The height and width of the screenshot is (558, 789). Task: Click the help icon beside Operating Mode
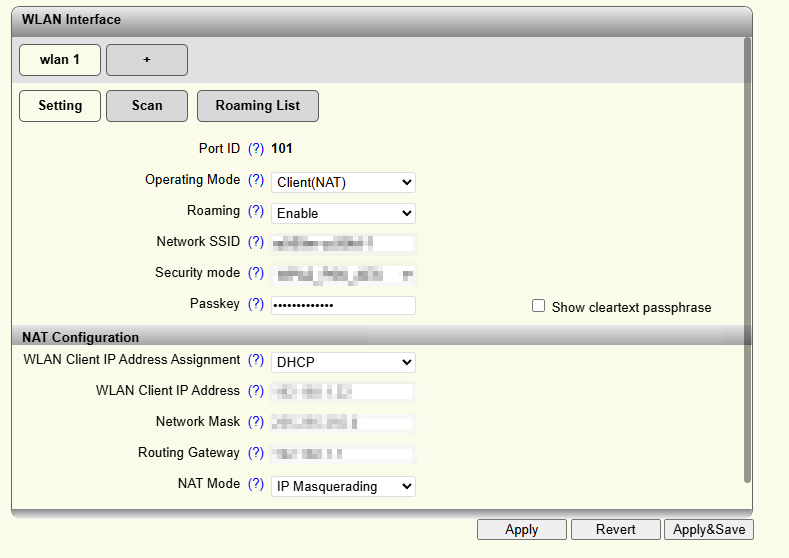256,181
